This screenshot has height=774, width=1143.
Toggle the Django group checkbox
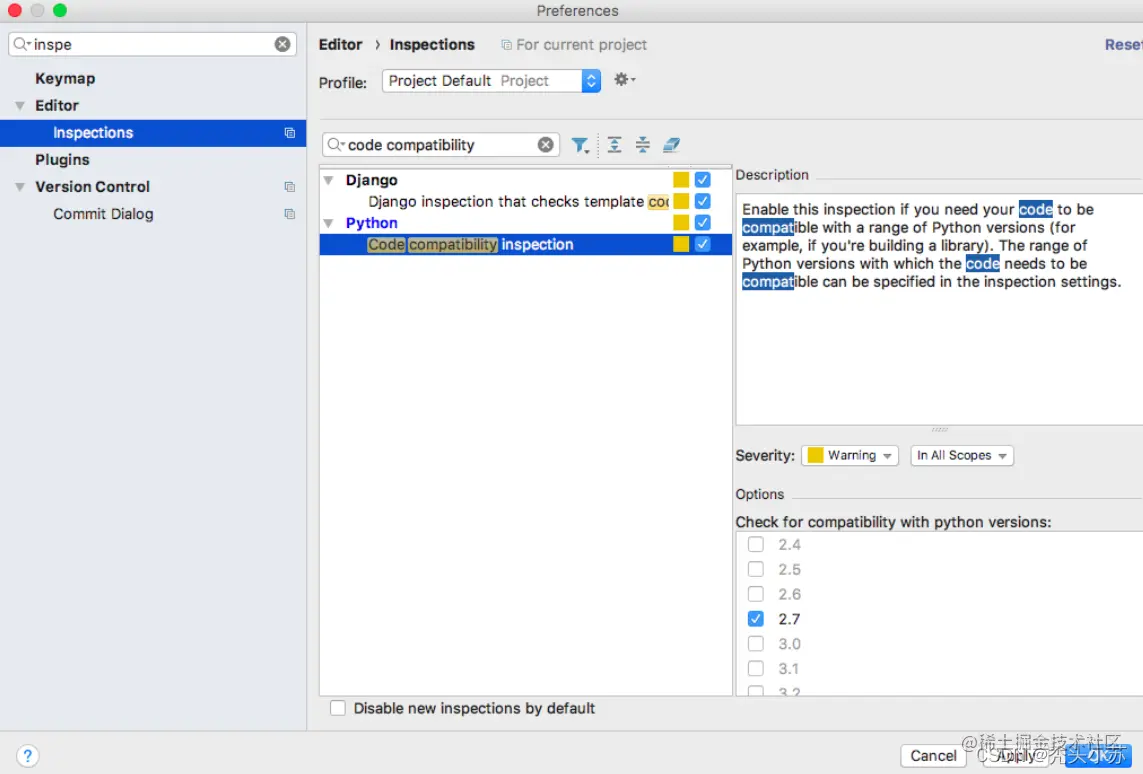click(703, 179)
